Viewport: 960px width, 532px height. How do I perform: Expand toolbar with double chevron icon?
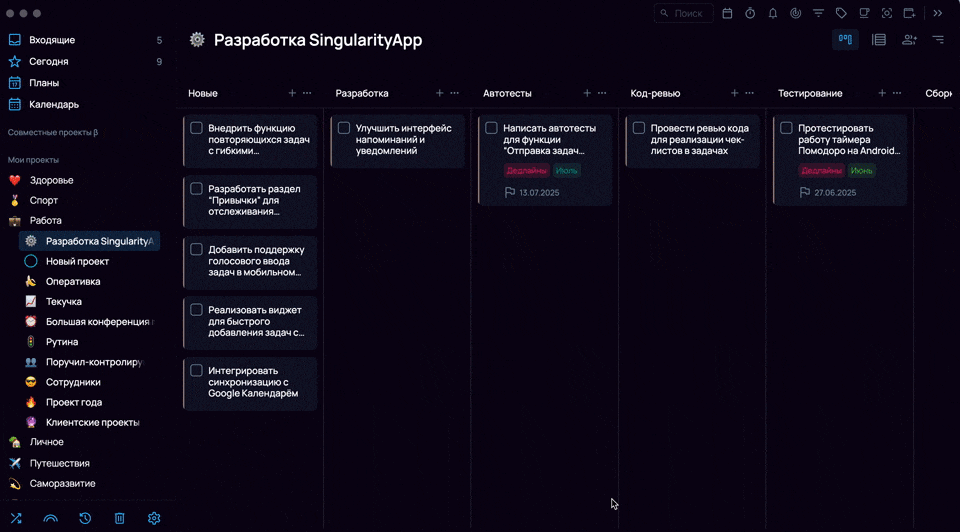click(x=937, y=13)
